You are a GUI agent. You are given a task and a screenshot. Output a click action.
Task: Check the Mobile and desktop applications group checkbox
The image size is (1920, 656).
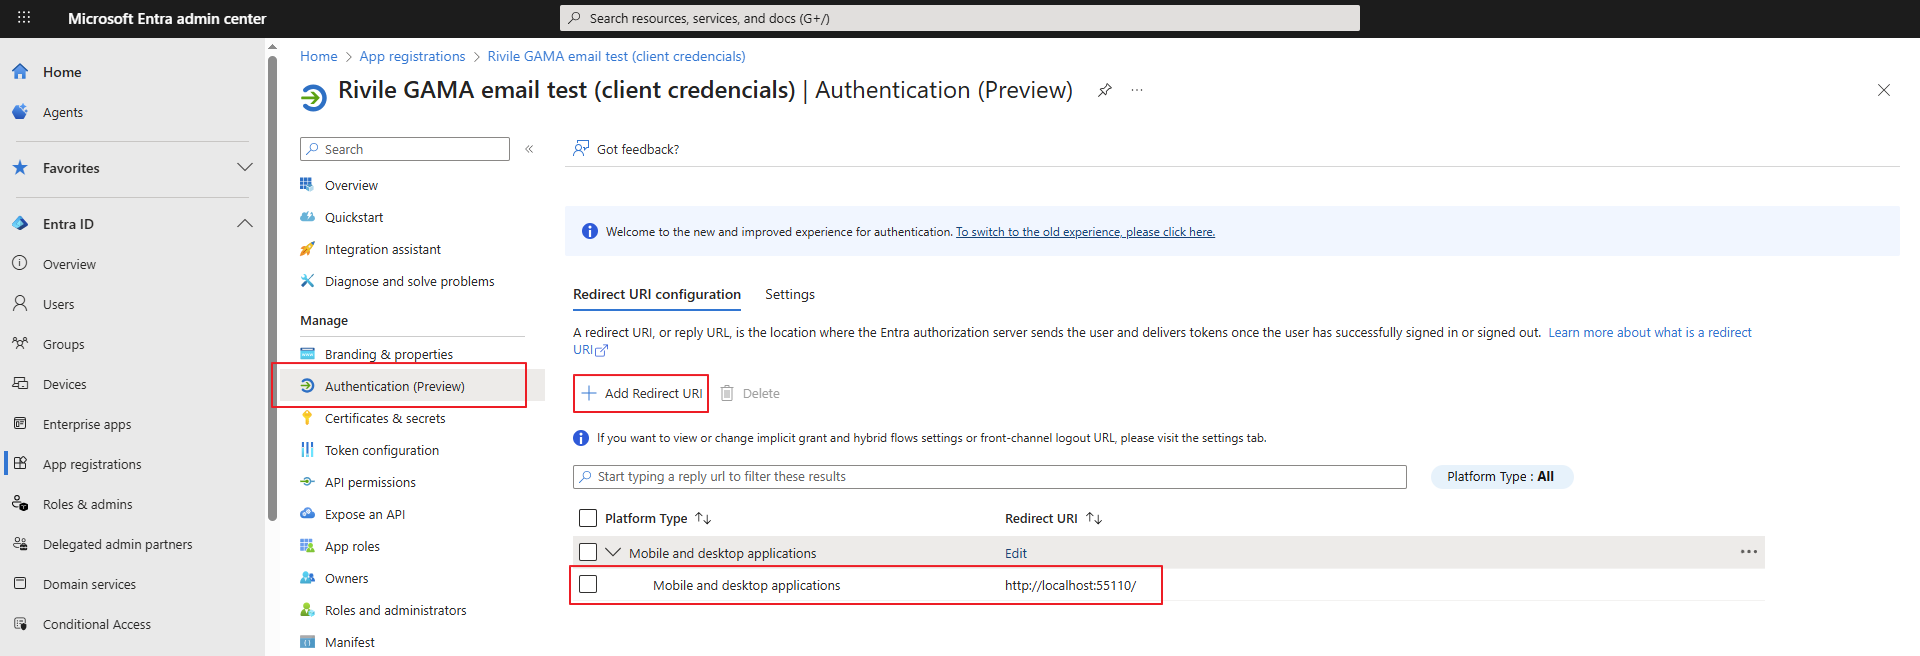click(588, 552)
